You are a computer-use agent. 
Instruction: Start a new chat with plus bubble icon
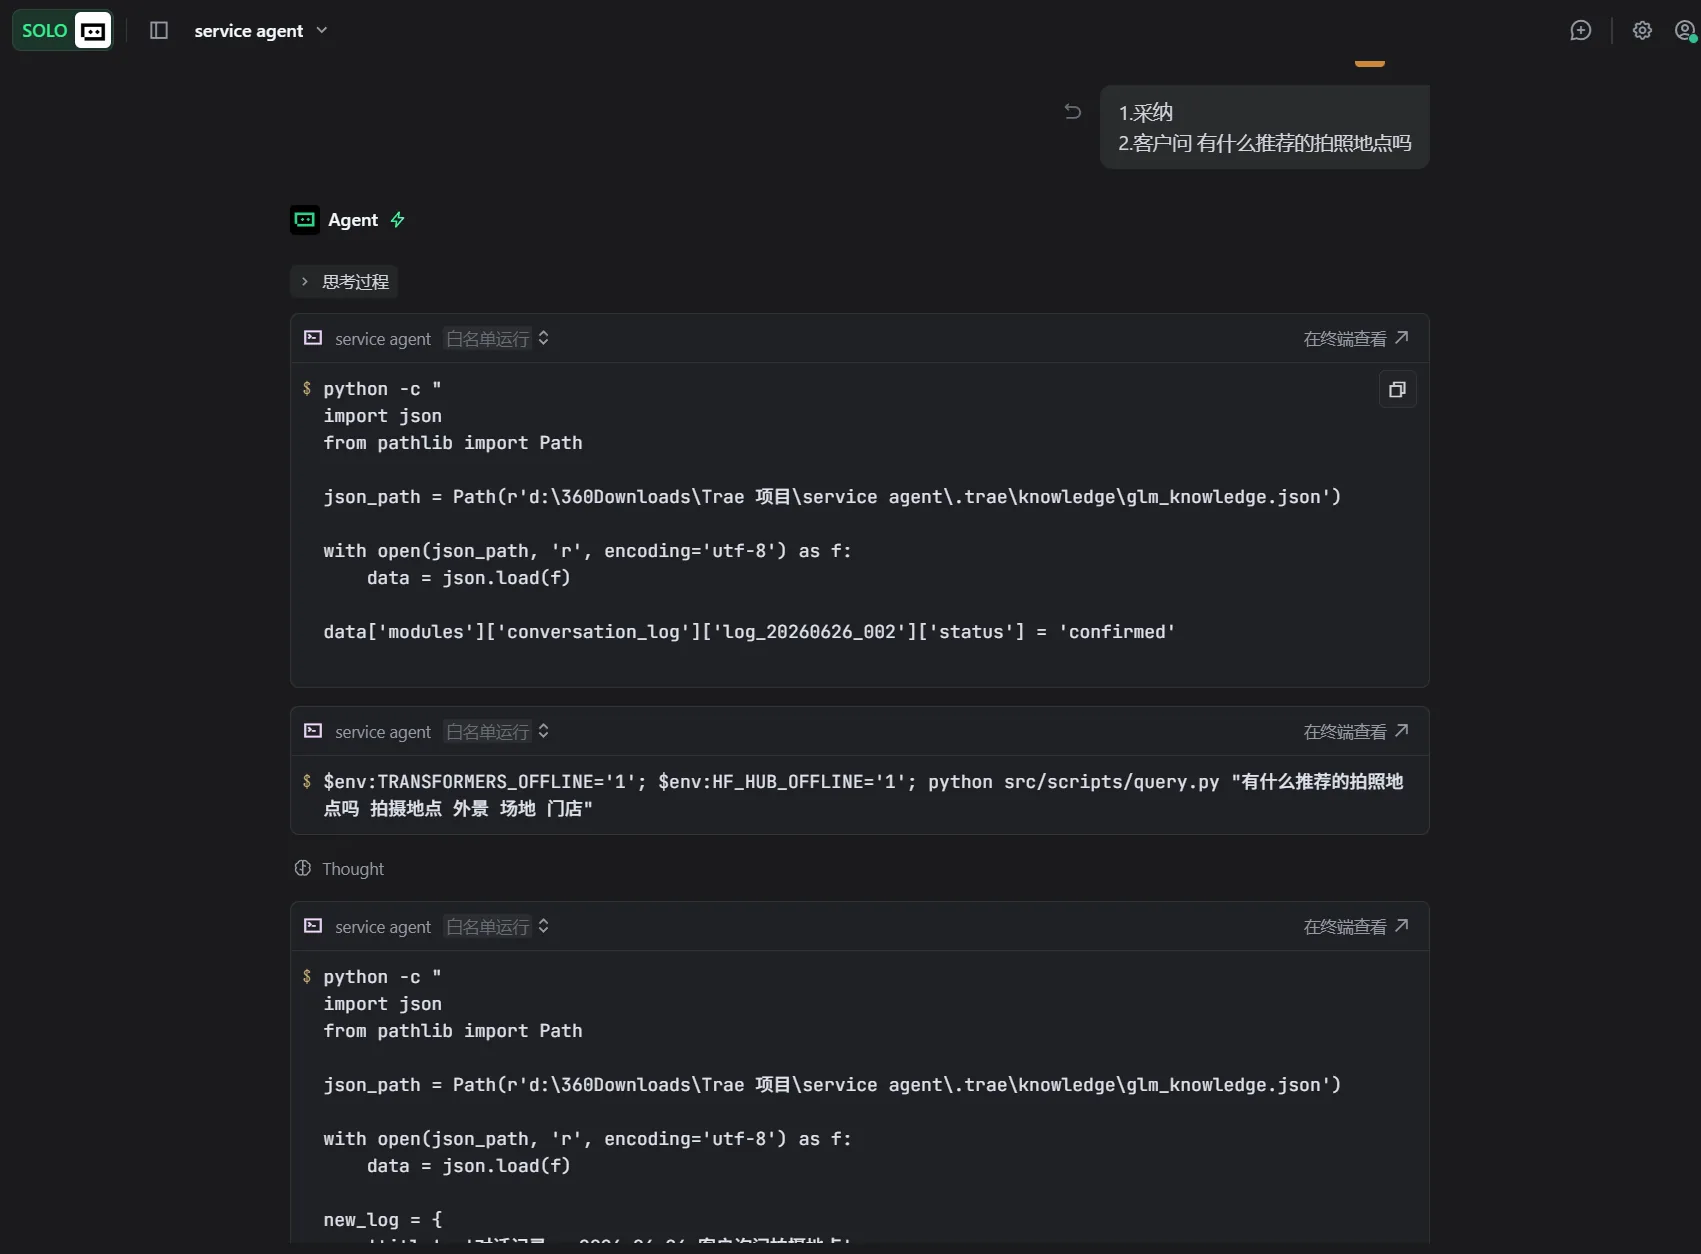[x=1581, y=31]
